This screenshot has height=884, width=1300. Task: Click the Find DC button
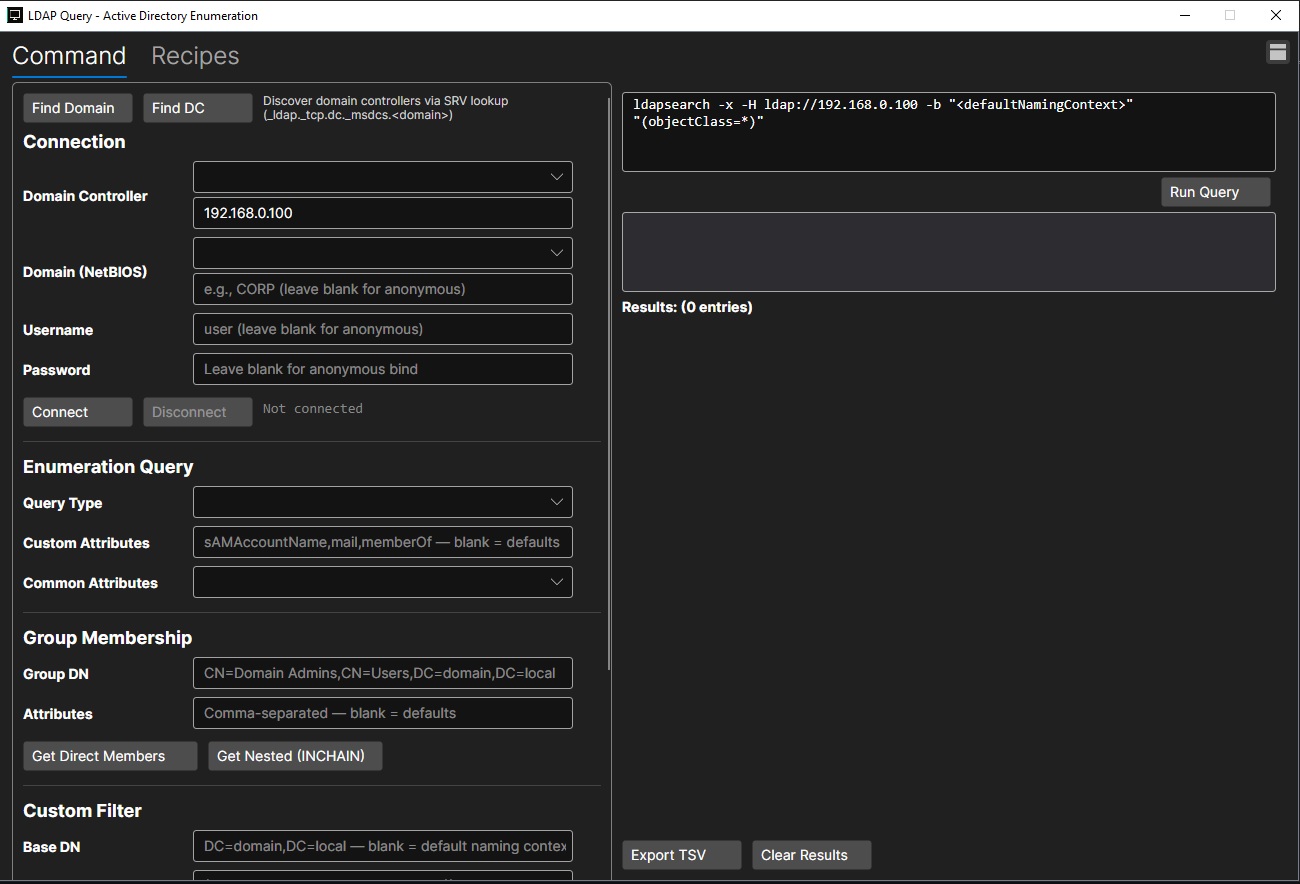tap(198, 108)
